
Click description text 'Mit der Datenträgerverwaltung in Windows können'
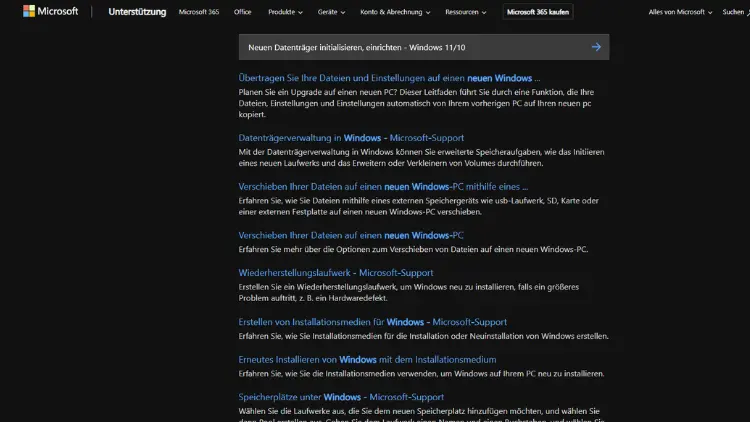pos(421,157)
